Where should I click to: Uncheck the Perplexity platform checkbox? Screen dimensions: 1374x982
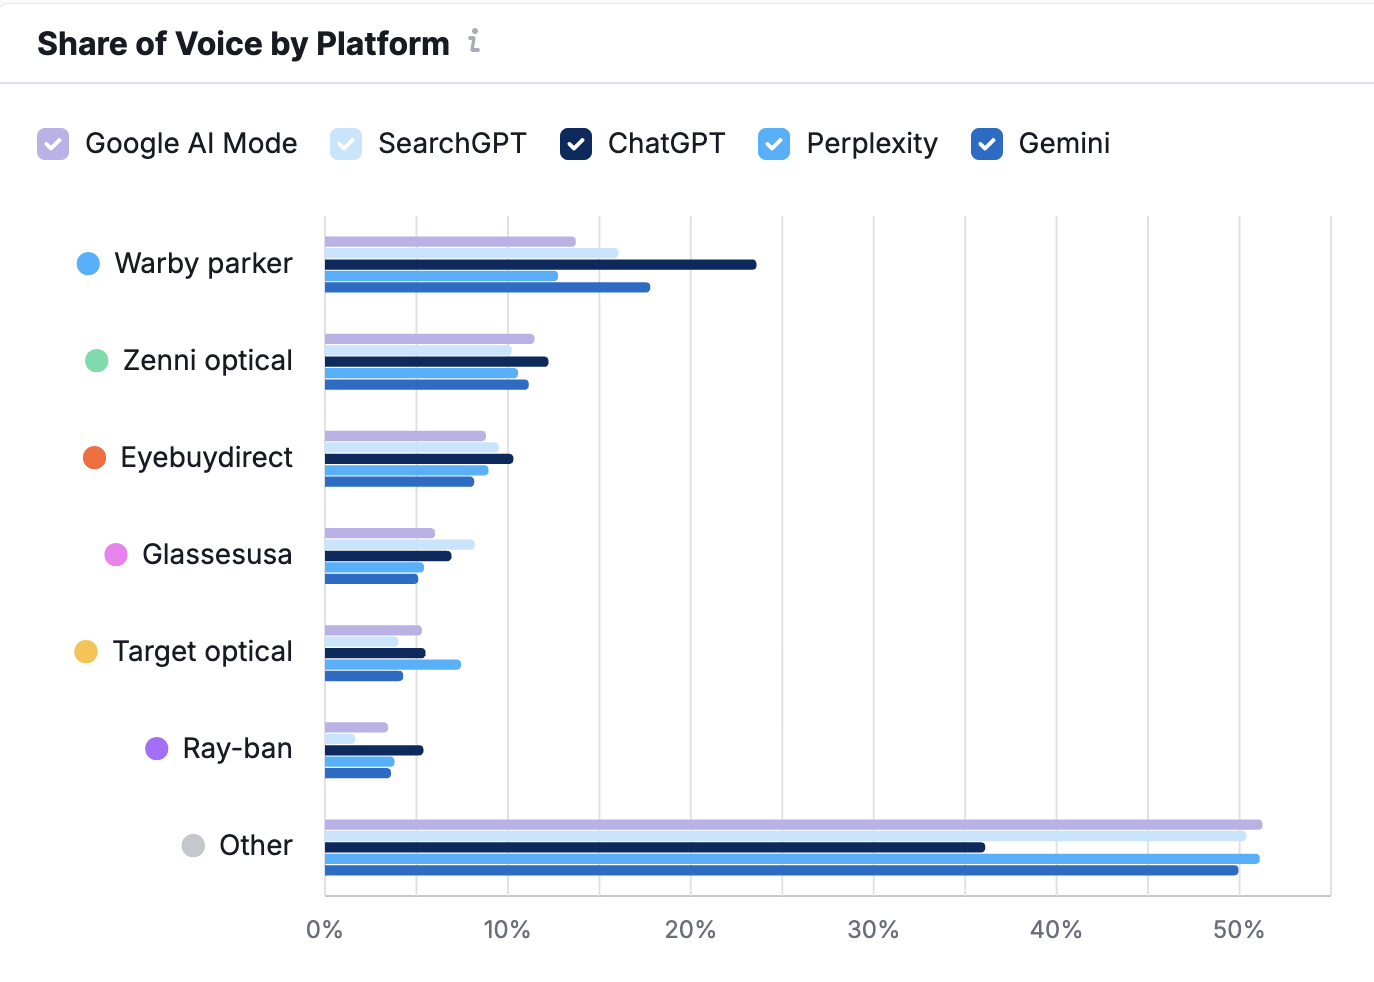[x=774, y=144]
